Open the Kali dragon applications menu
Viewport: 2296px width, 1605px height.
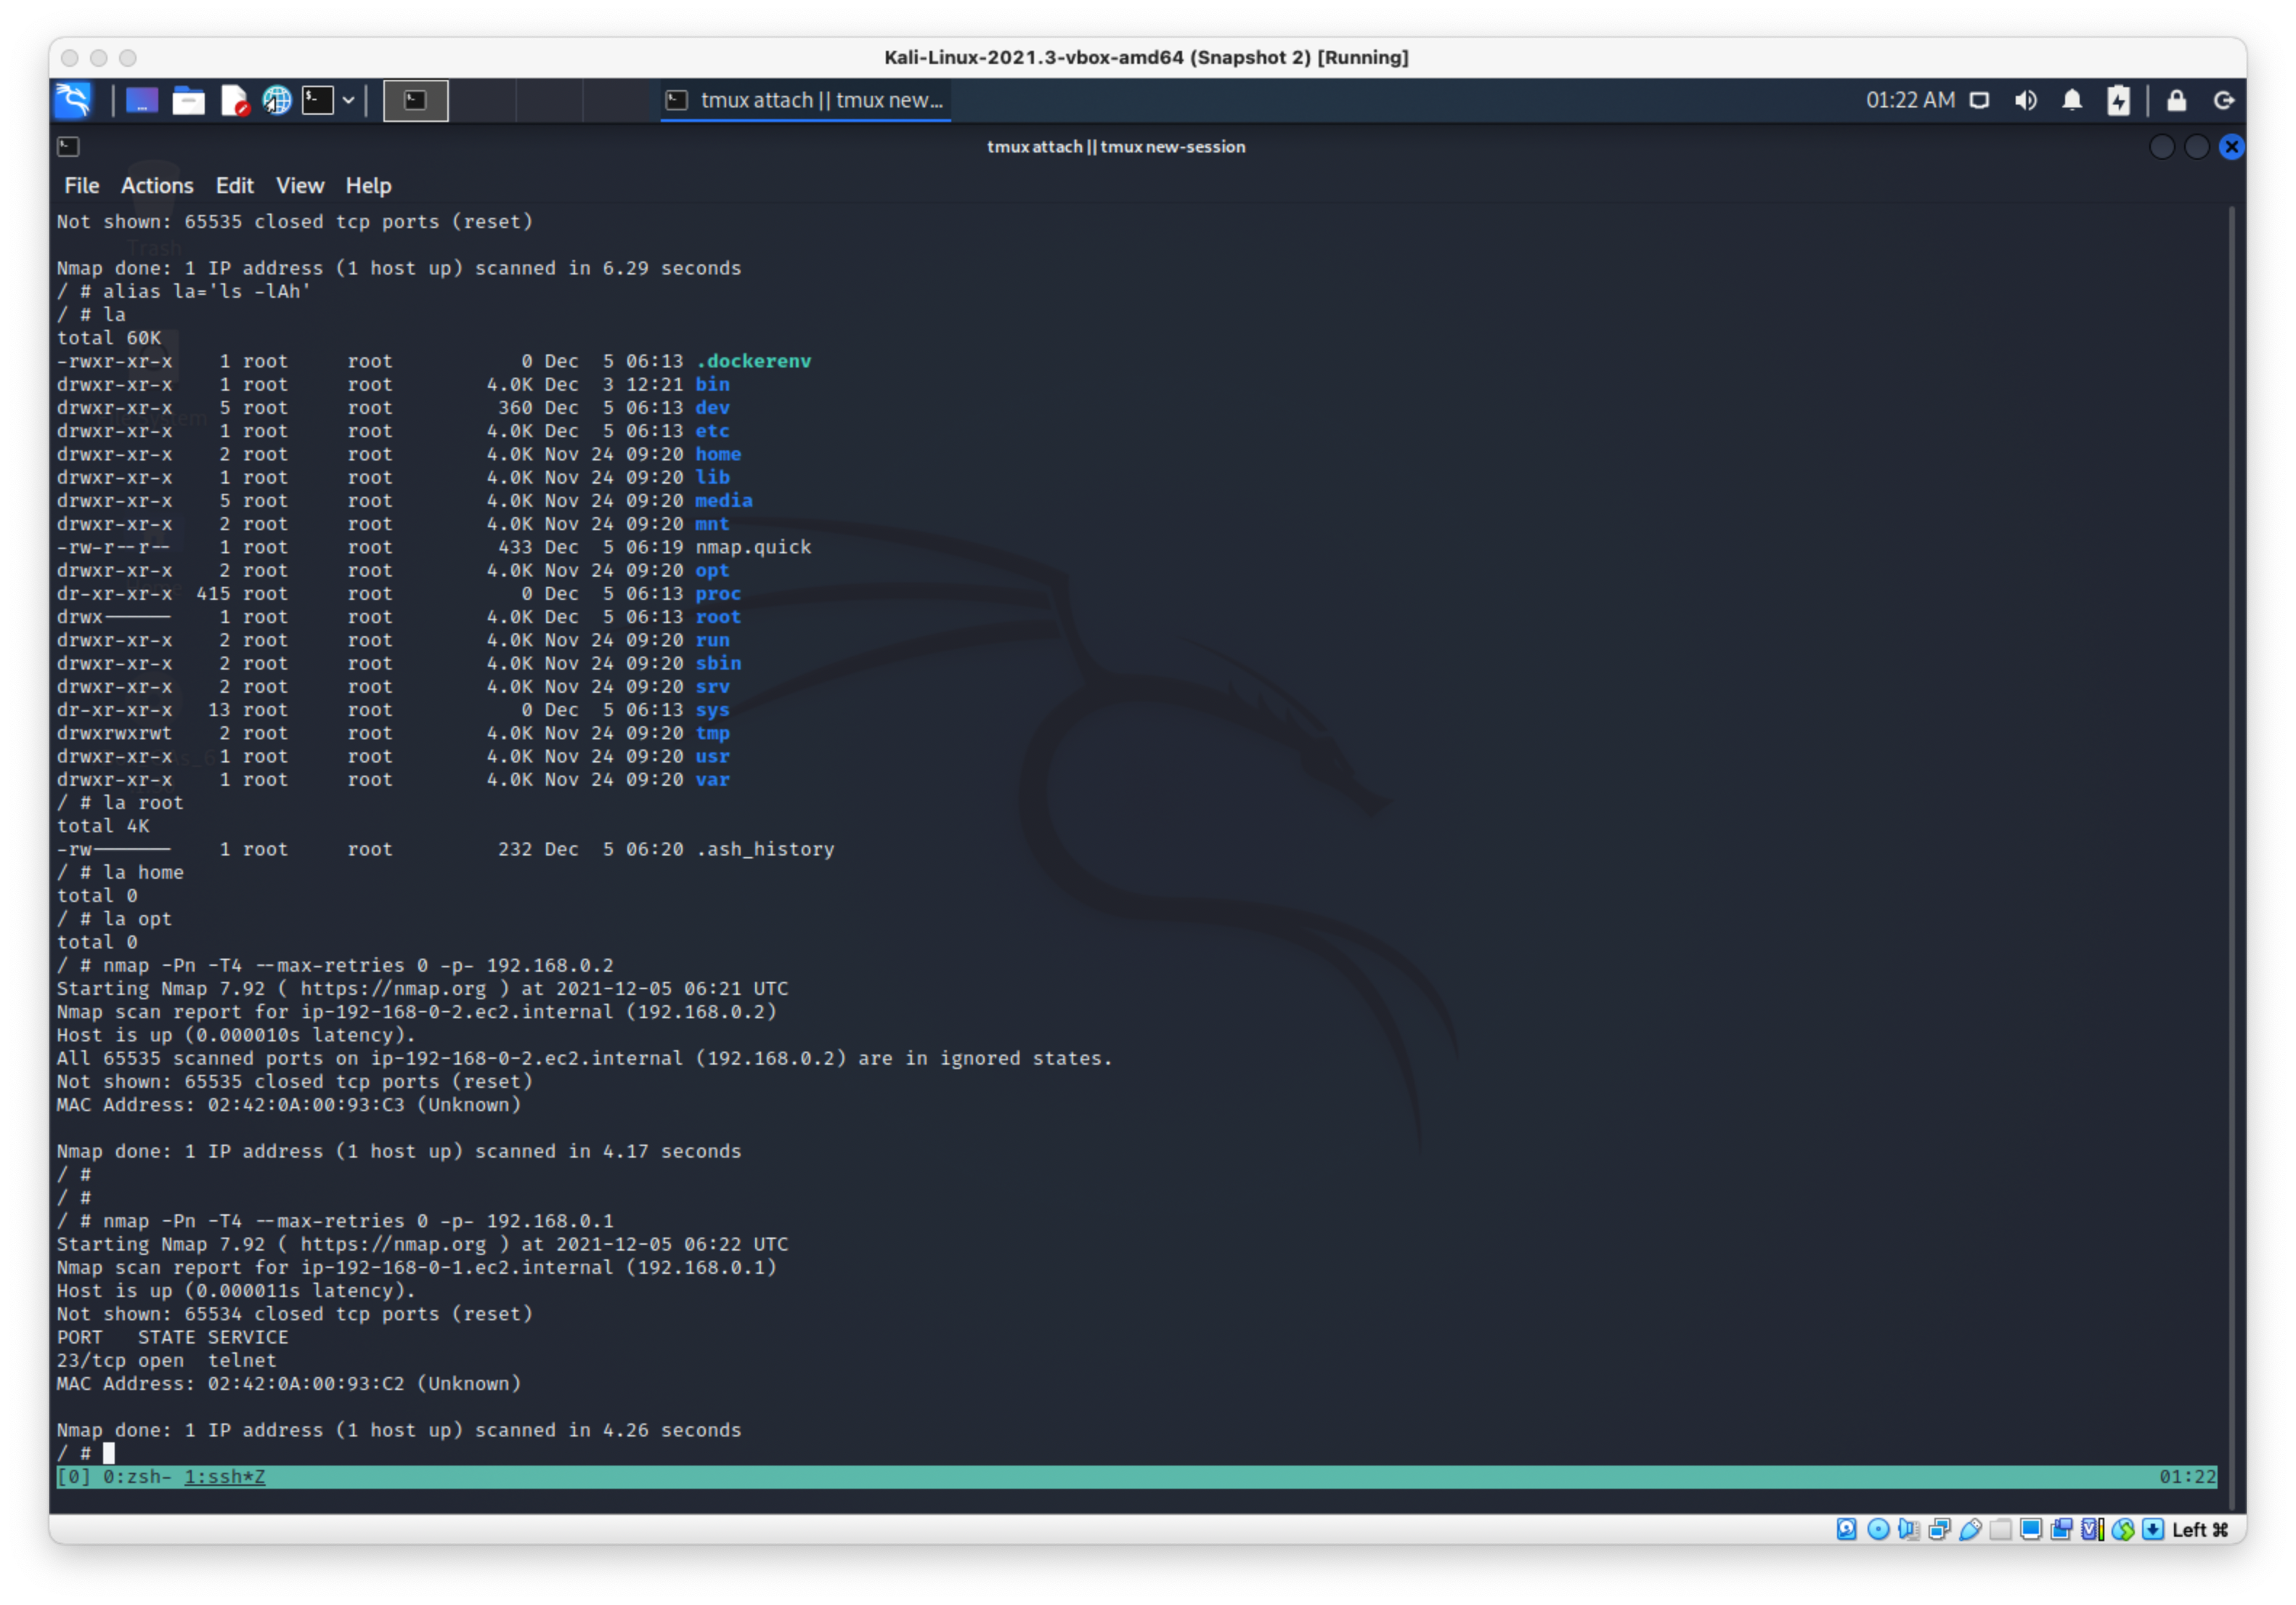(73, 100)
